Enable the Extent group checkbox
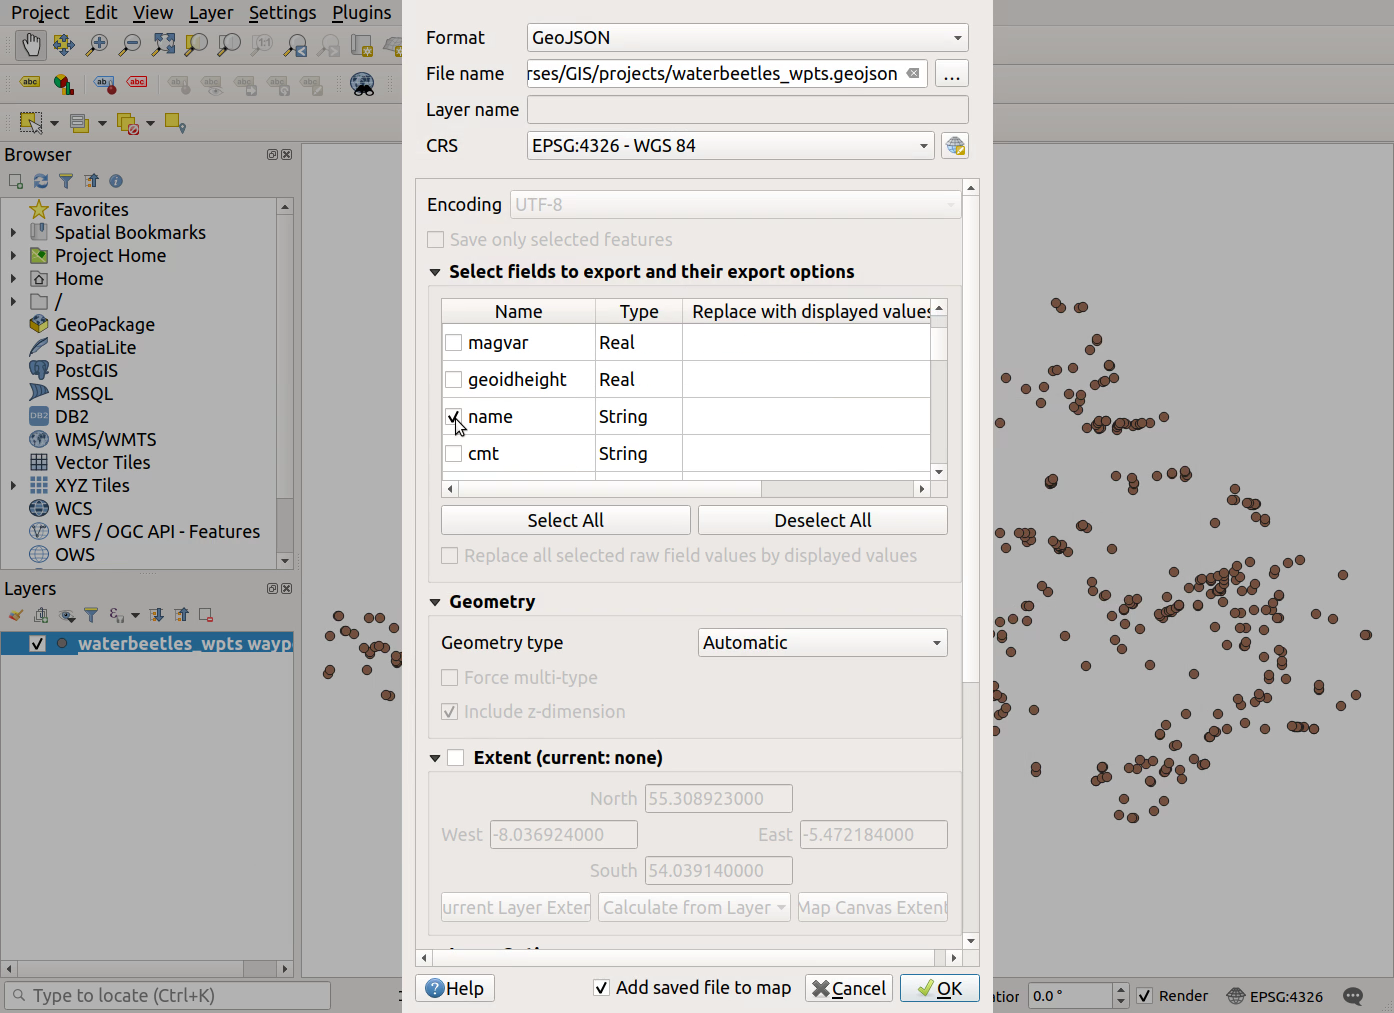 click(x=456, y=758)
